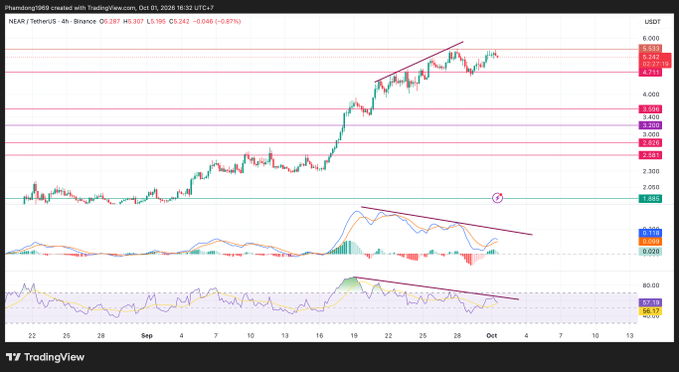Select the rising purple trendline on price candles

pyautogui.click(x=419, y=62)
